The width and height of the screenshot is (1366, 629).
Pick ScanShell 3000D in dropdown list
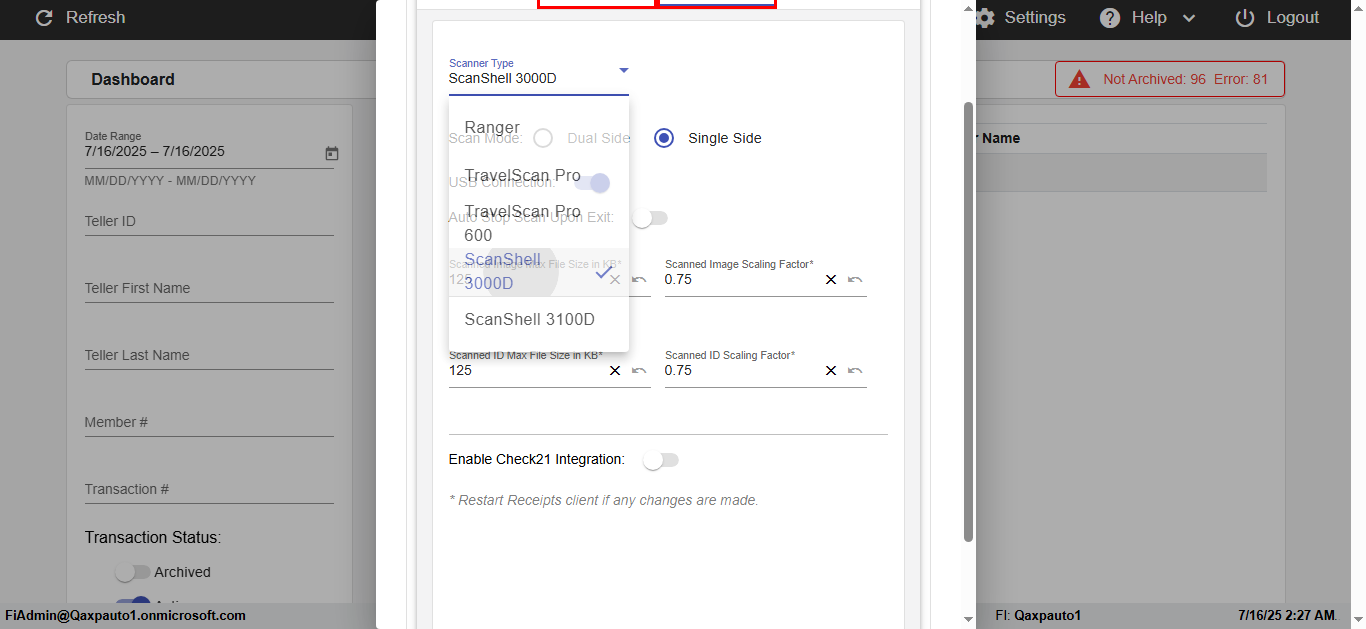pyautogui.click(x=539, y=272)
